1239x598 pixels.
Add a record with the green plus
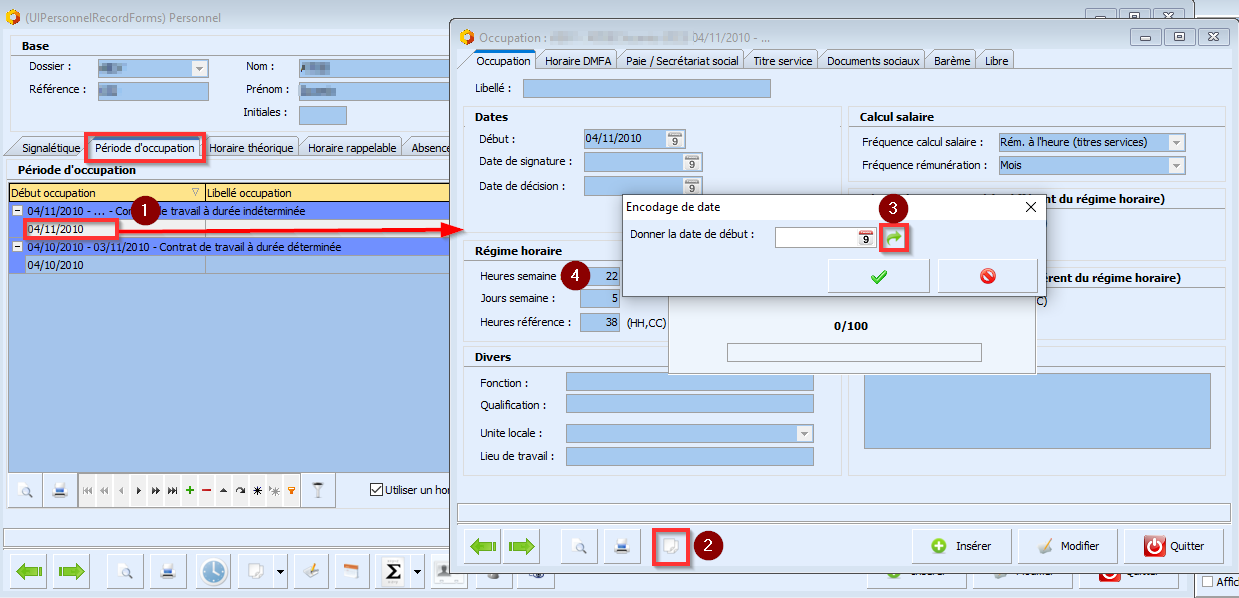coord(190,491)
